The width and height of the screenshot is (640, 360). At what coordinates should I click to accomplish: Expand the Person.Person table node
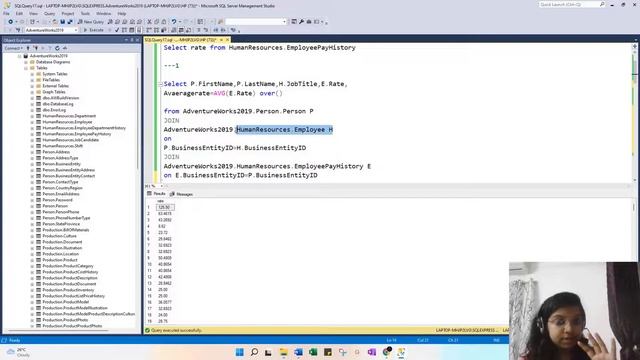(32, 206)
